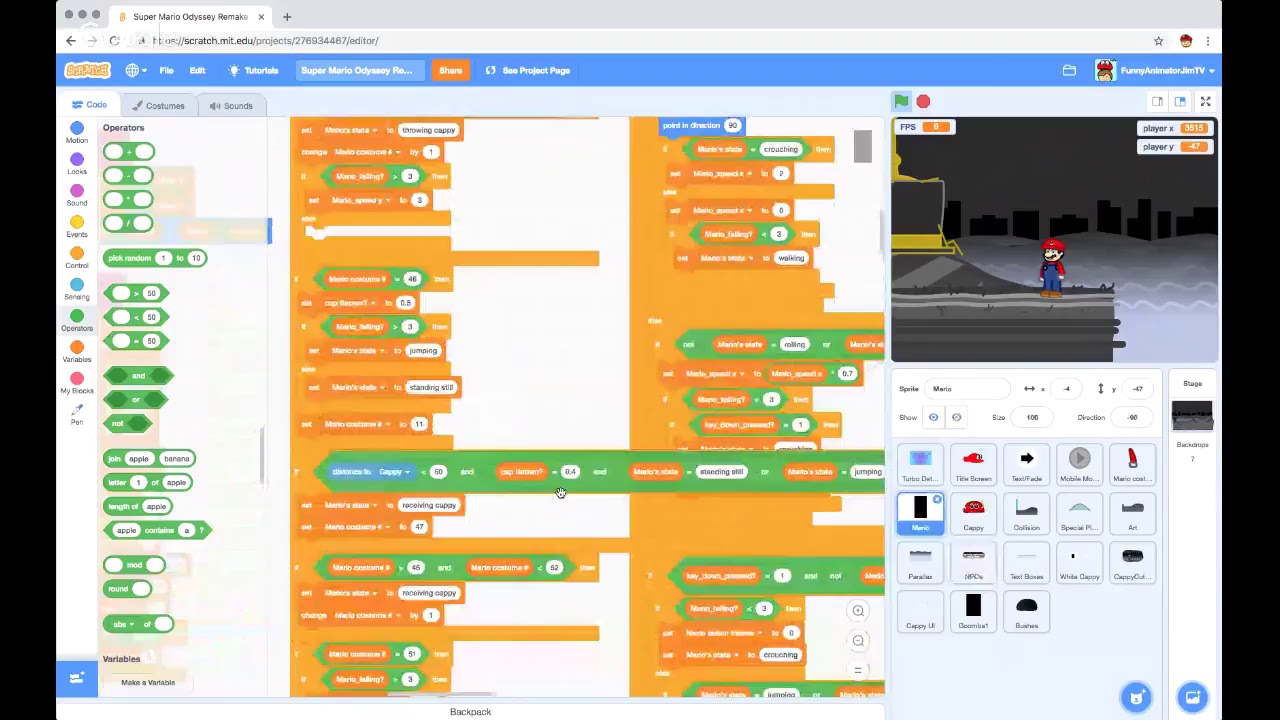This screenshot has width=1280, height=720.
Task: Zoom in on the code workspace
Action: coord(858,610)
